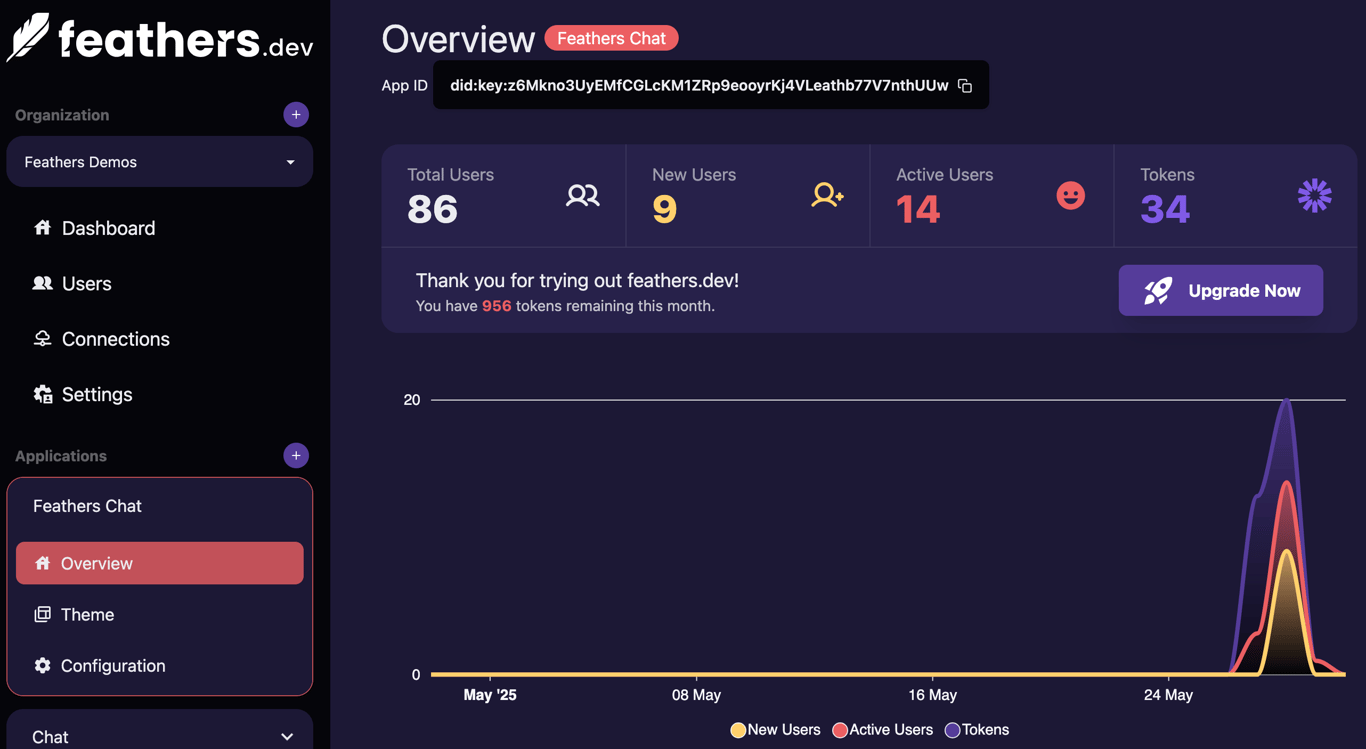This screenshot has height=749, width=1366.
Task: Click the Organization section label
Action: click(x=62, y=115)
